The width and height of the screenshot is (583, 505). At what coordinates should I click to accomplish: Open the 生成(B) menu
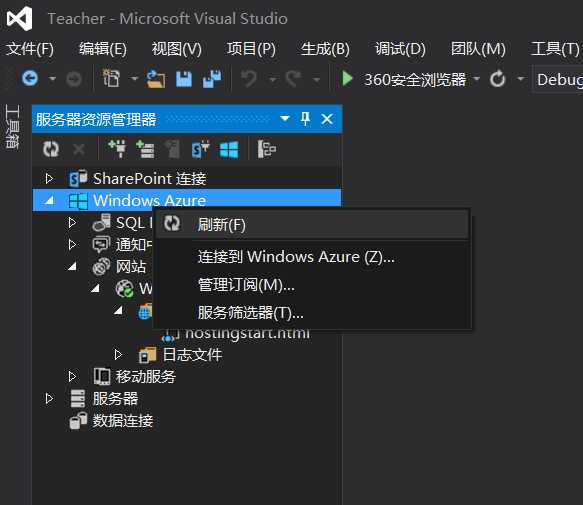pos(325,49)
